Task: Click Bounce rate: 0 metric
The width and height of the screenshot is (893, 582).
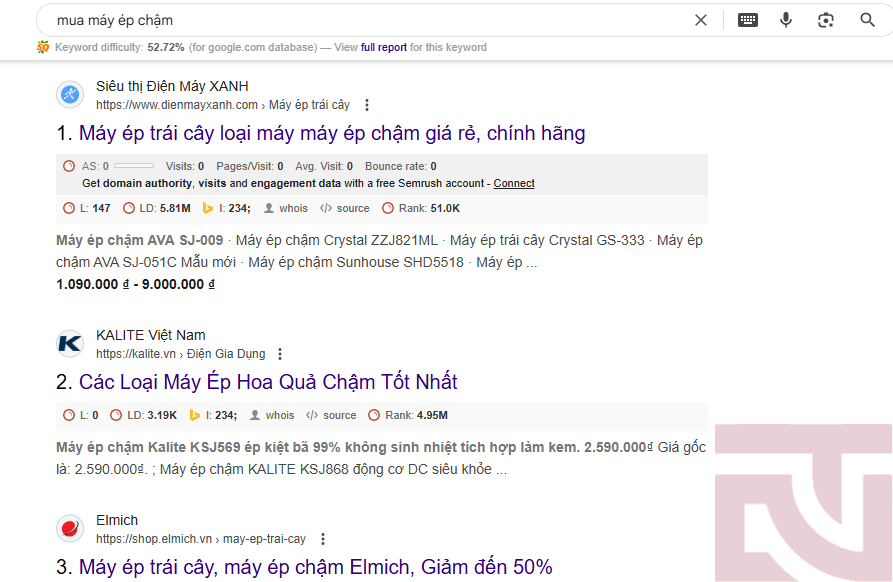Action: [400, 166]
